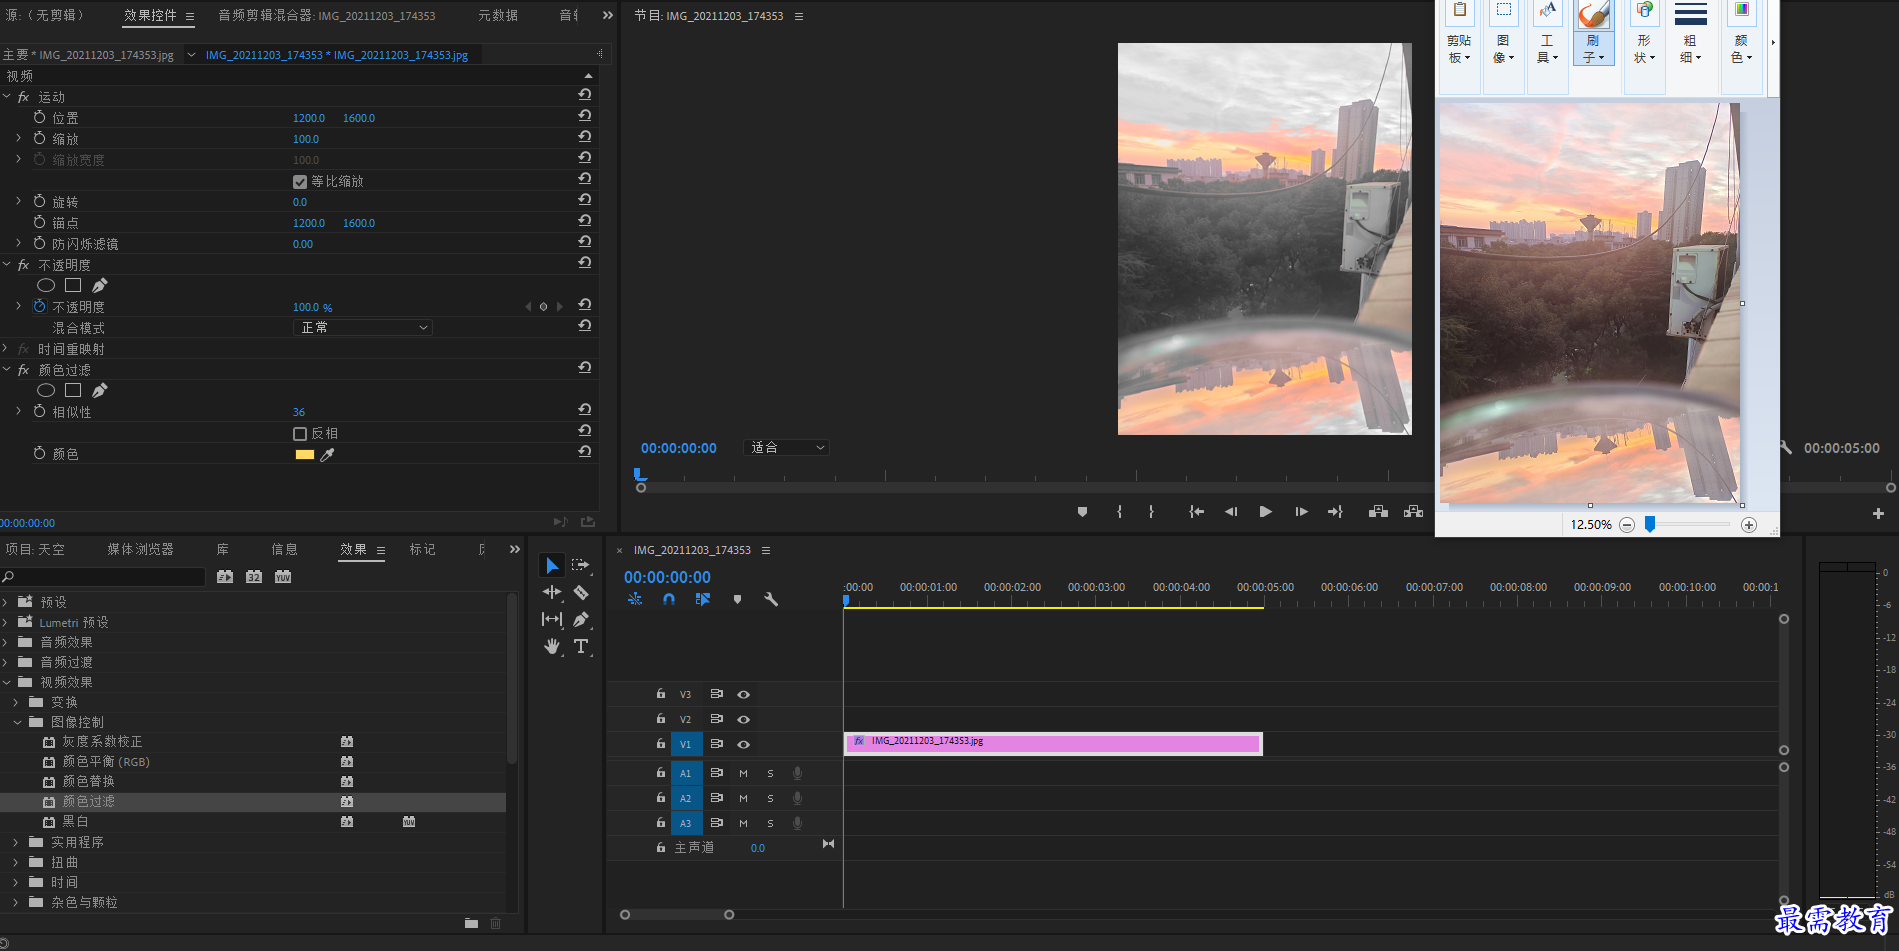
Task: Draw free pen mask under Opacity effect
Action: 100,285
